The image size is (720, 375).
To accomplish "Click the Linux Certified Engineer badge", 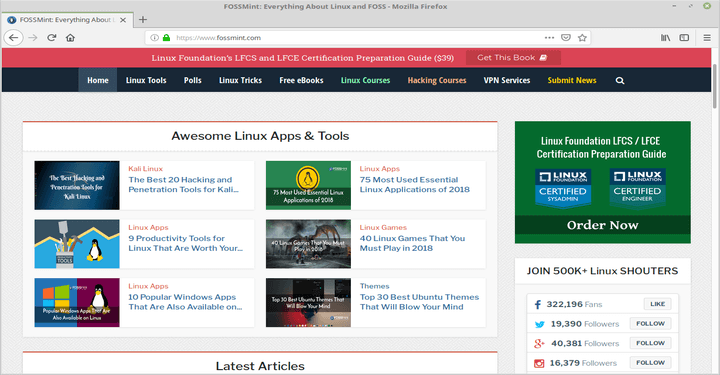I will click(637, 188).
